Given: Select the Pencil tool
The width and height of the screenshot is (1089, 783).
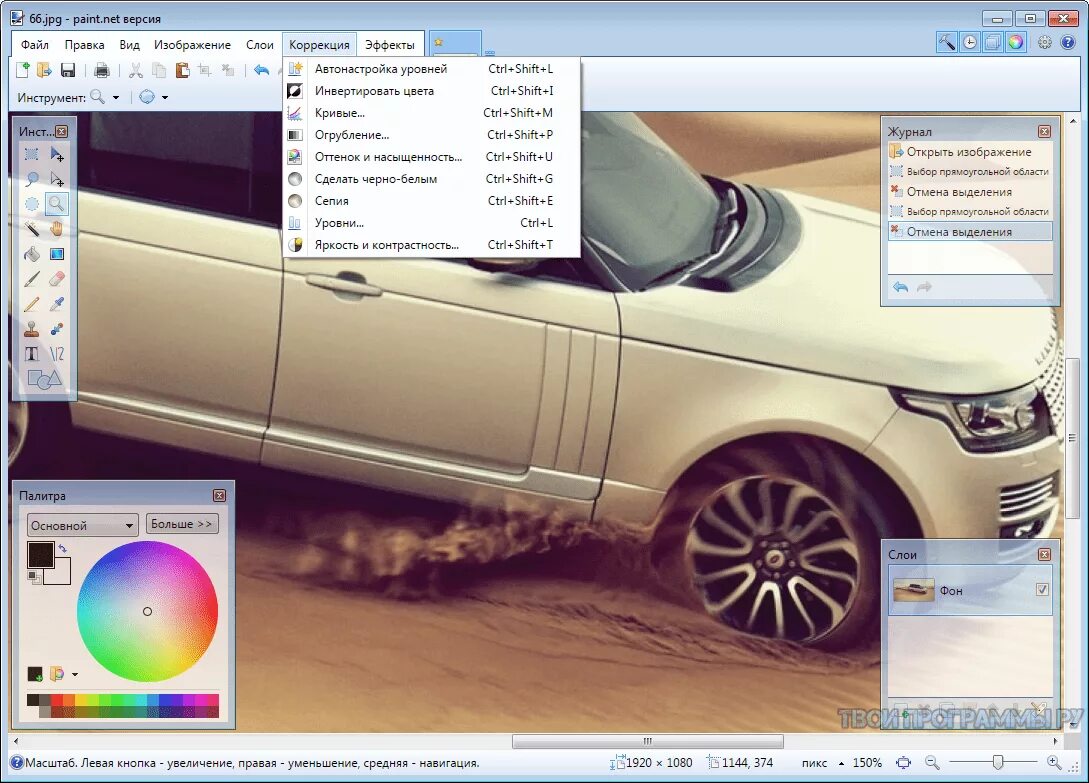Looking at the screenshot, I should coord(31,304).
